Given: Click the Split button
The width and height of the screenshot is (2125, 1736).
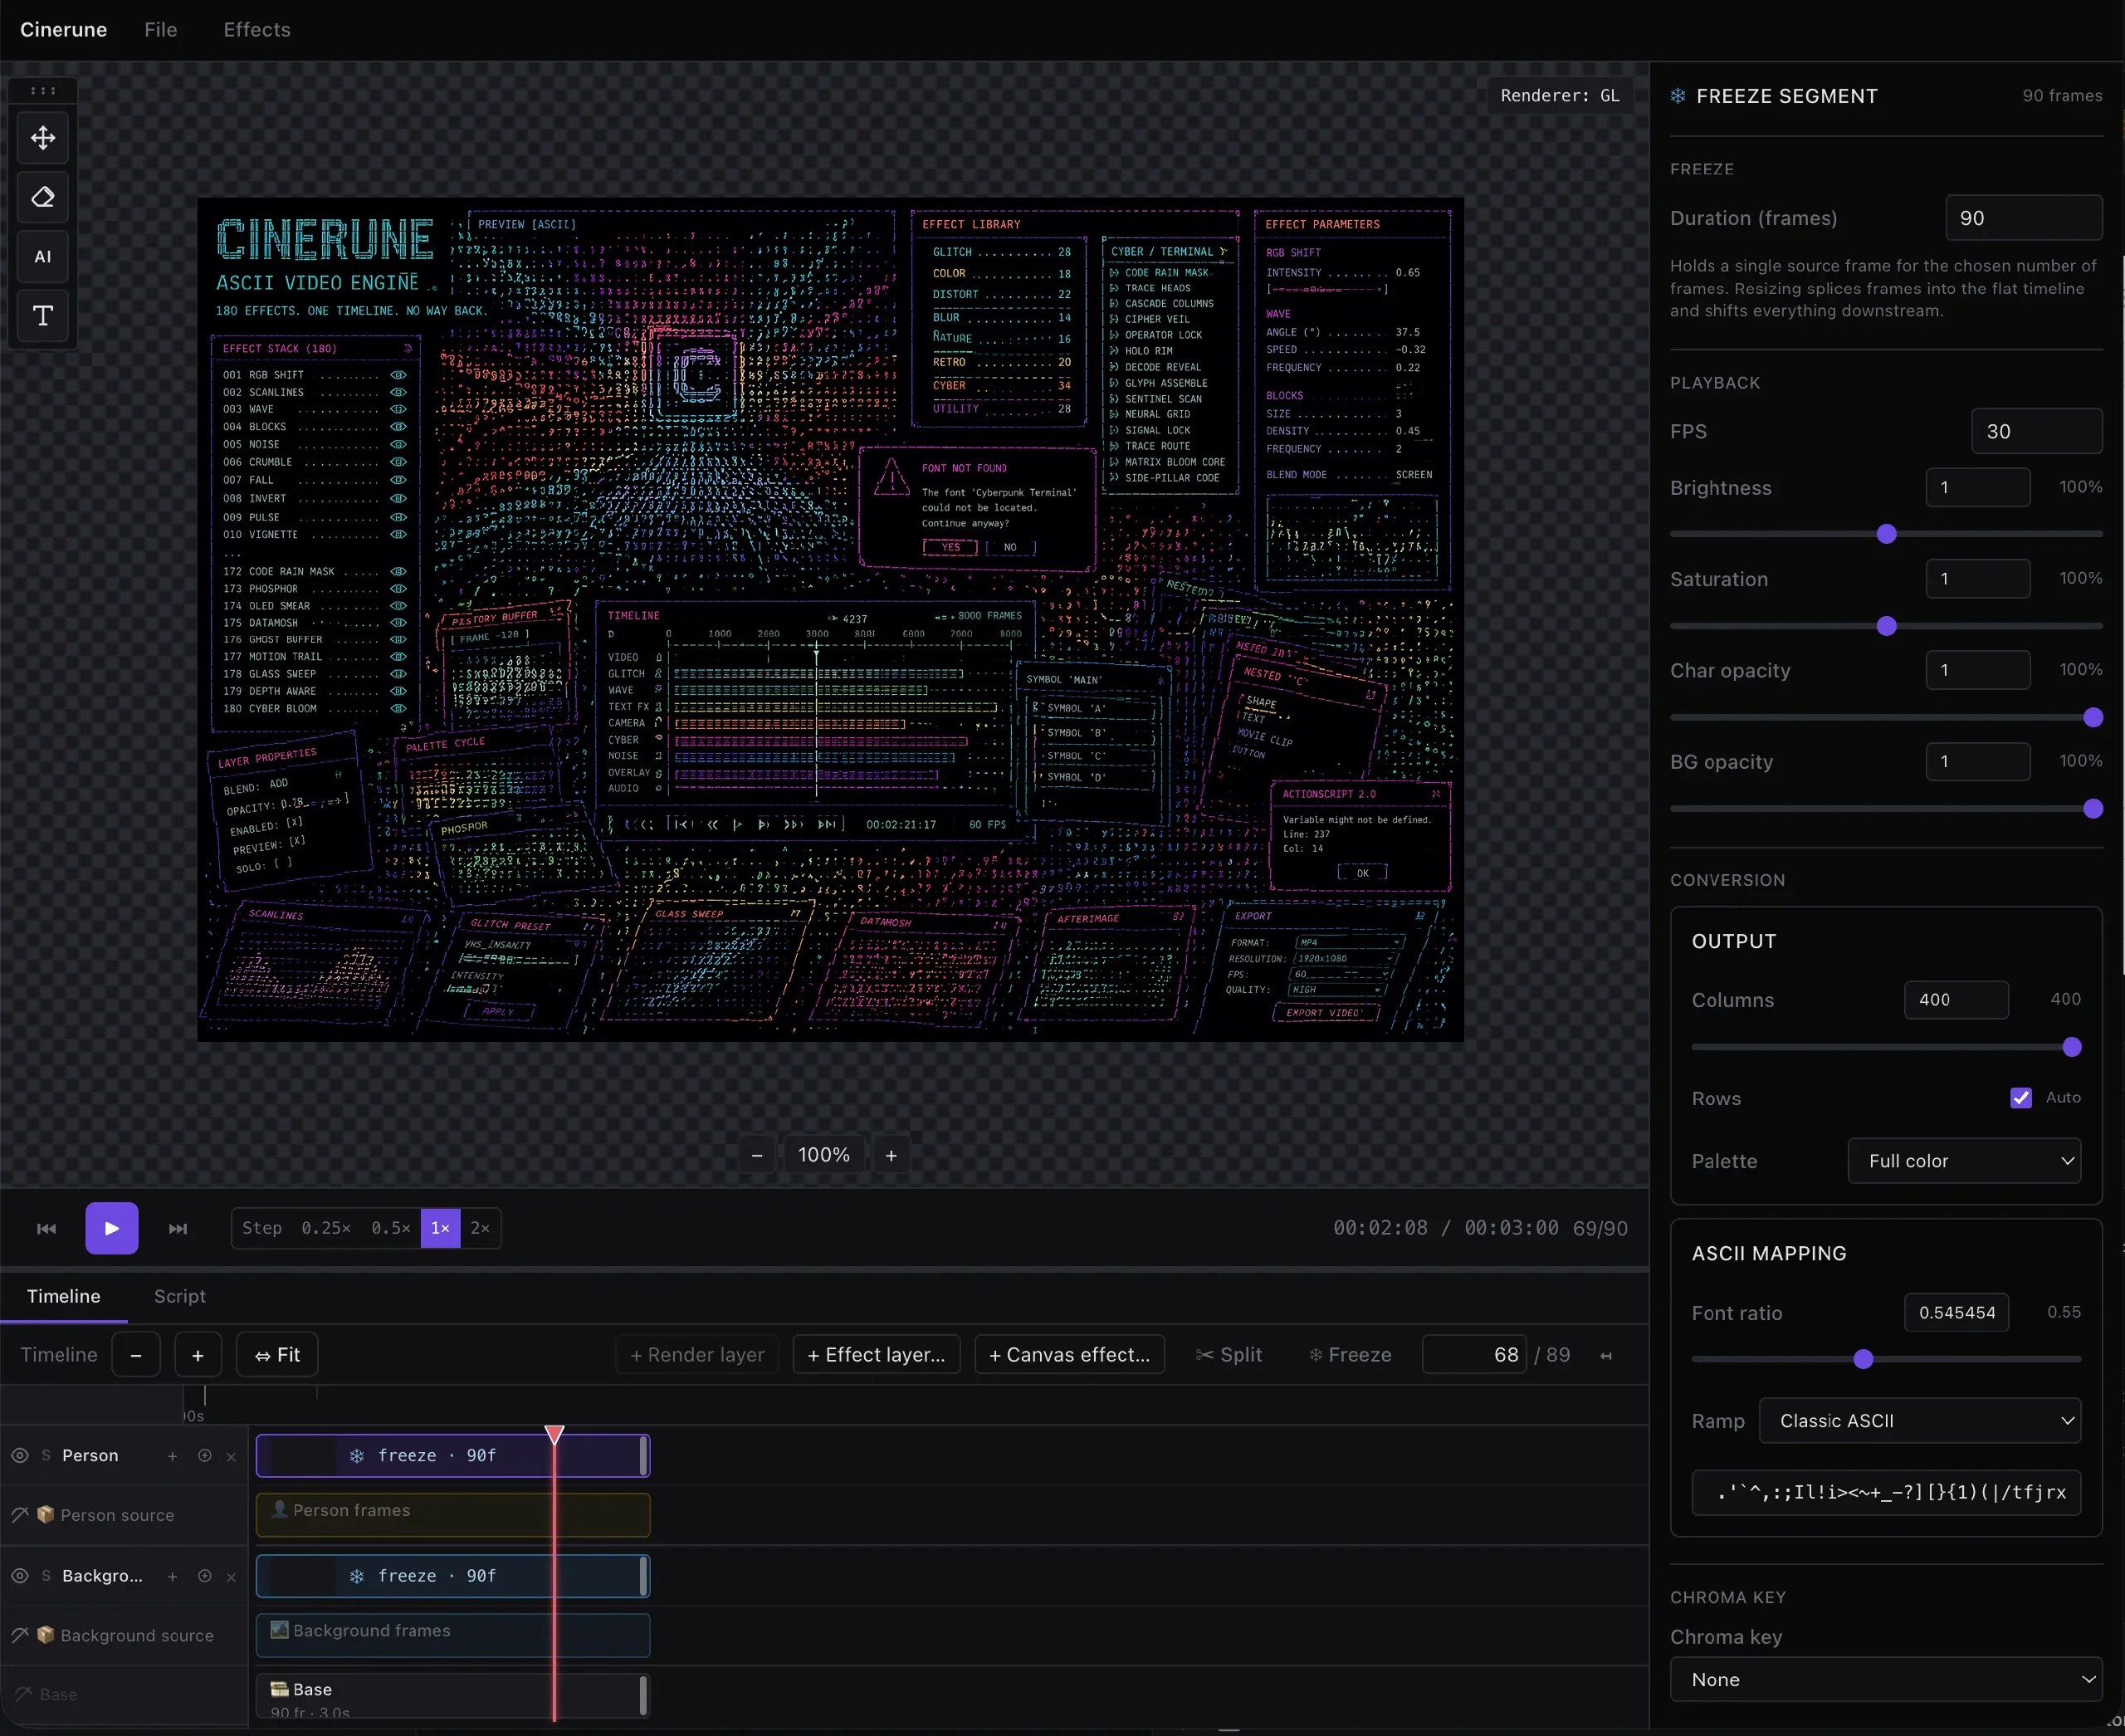Looking at the screenshot, I should point(1228,1355).
